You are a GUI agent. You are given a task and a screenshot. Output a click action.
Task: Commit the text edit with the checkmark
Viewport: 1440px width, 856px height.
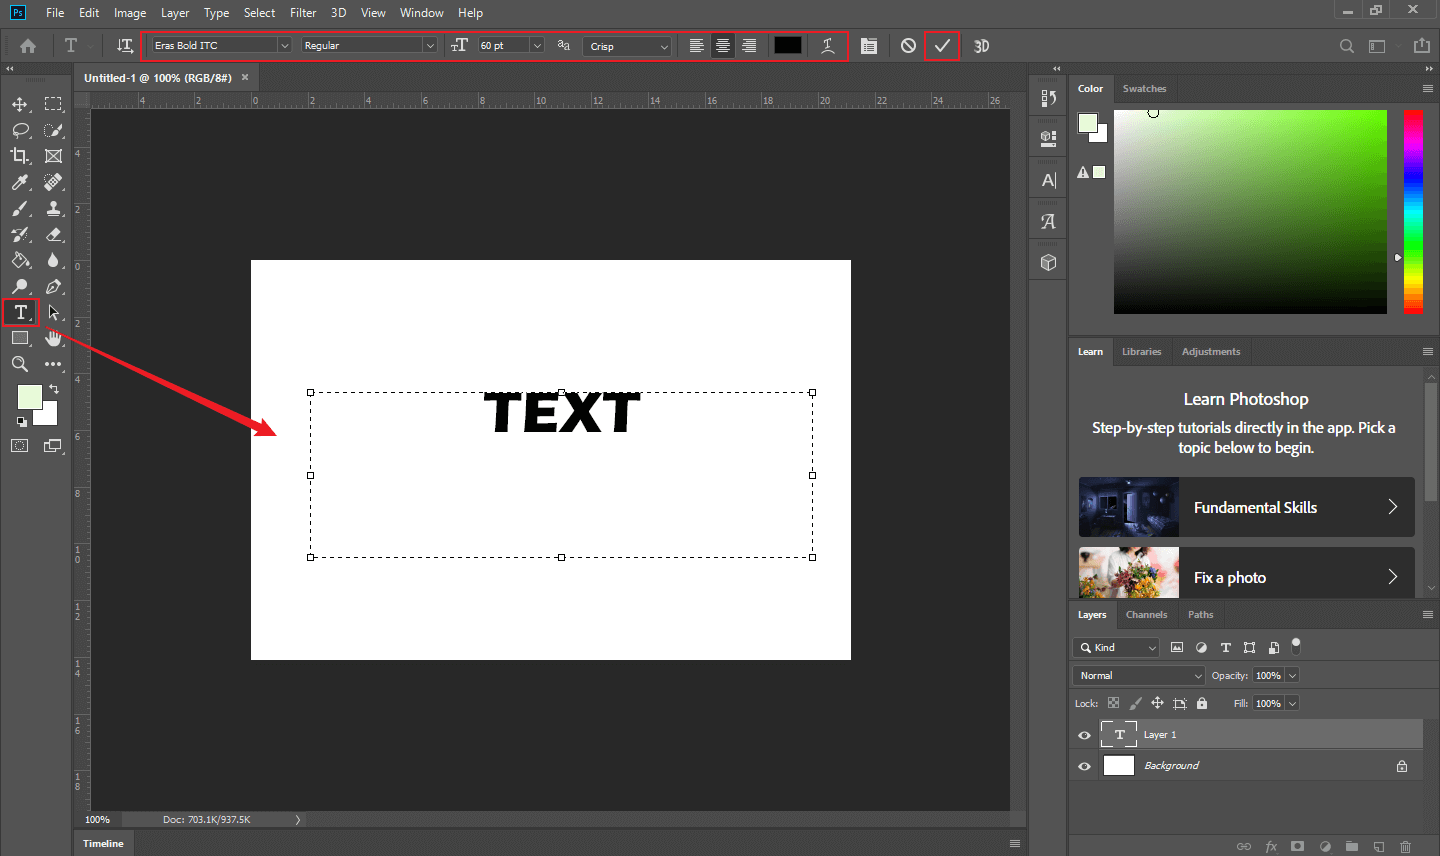pyautogui.click(x=941, y=45)
